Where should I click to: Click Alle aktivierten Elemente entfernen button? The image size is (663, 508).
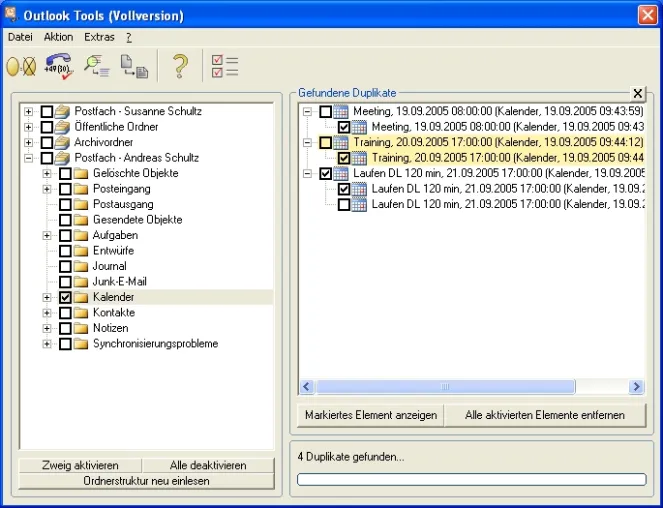click(x=545, y=415)
